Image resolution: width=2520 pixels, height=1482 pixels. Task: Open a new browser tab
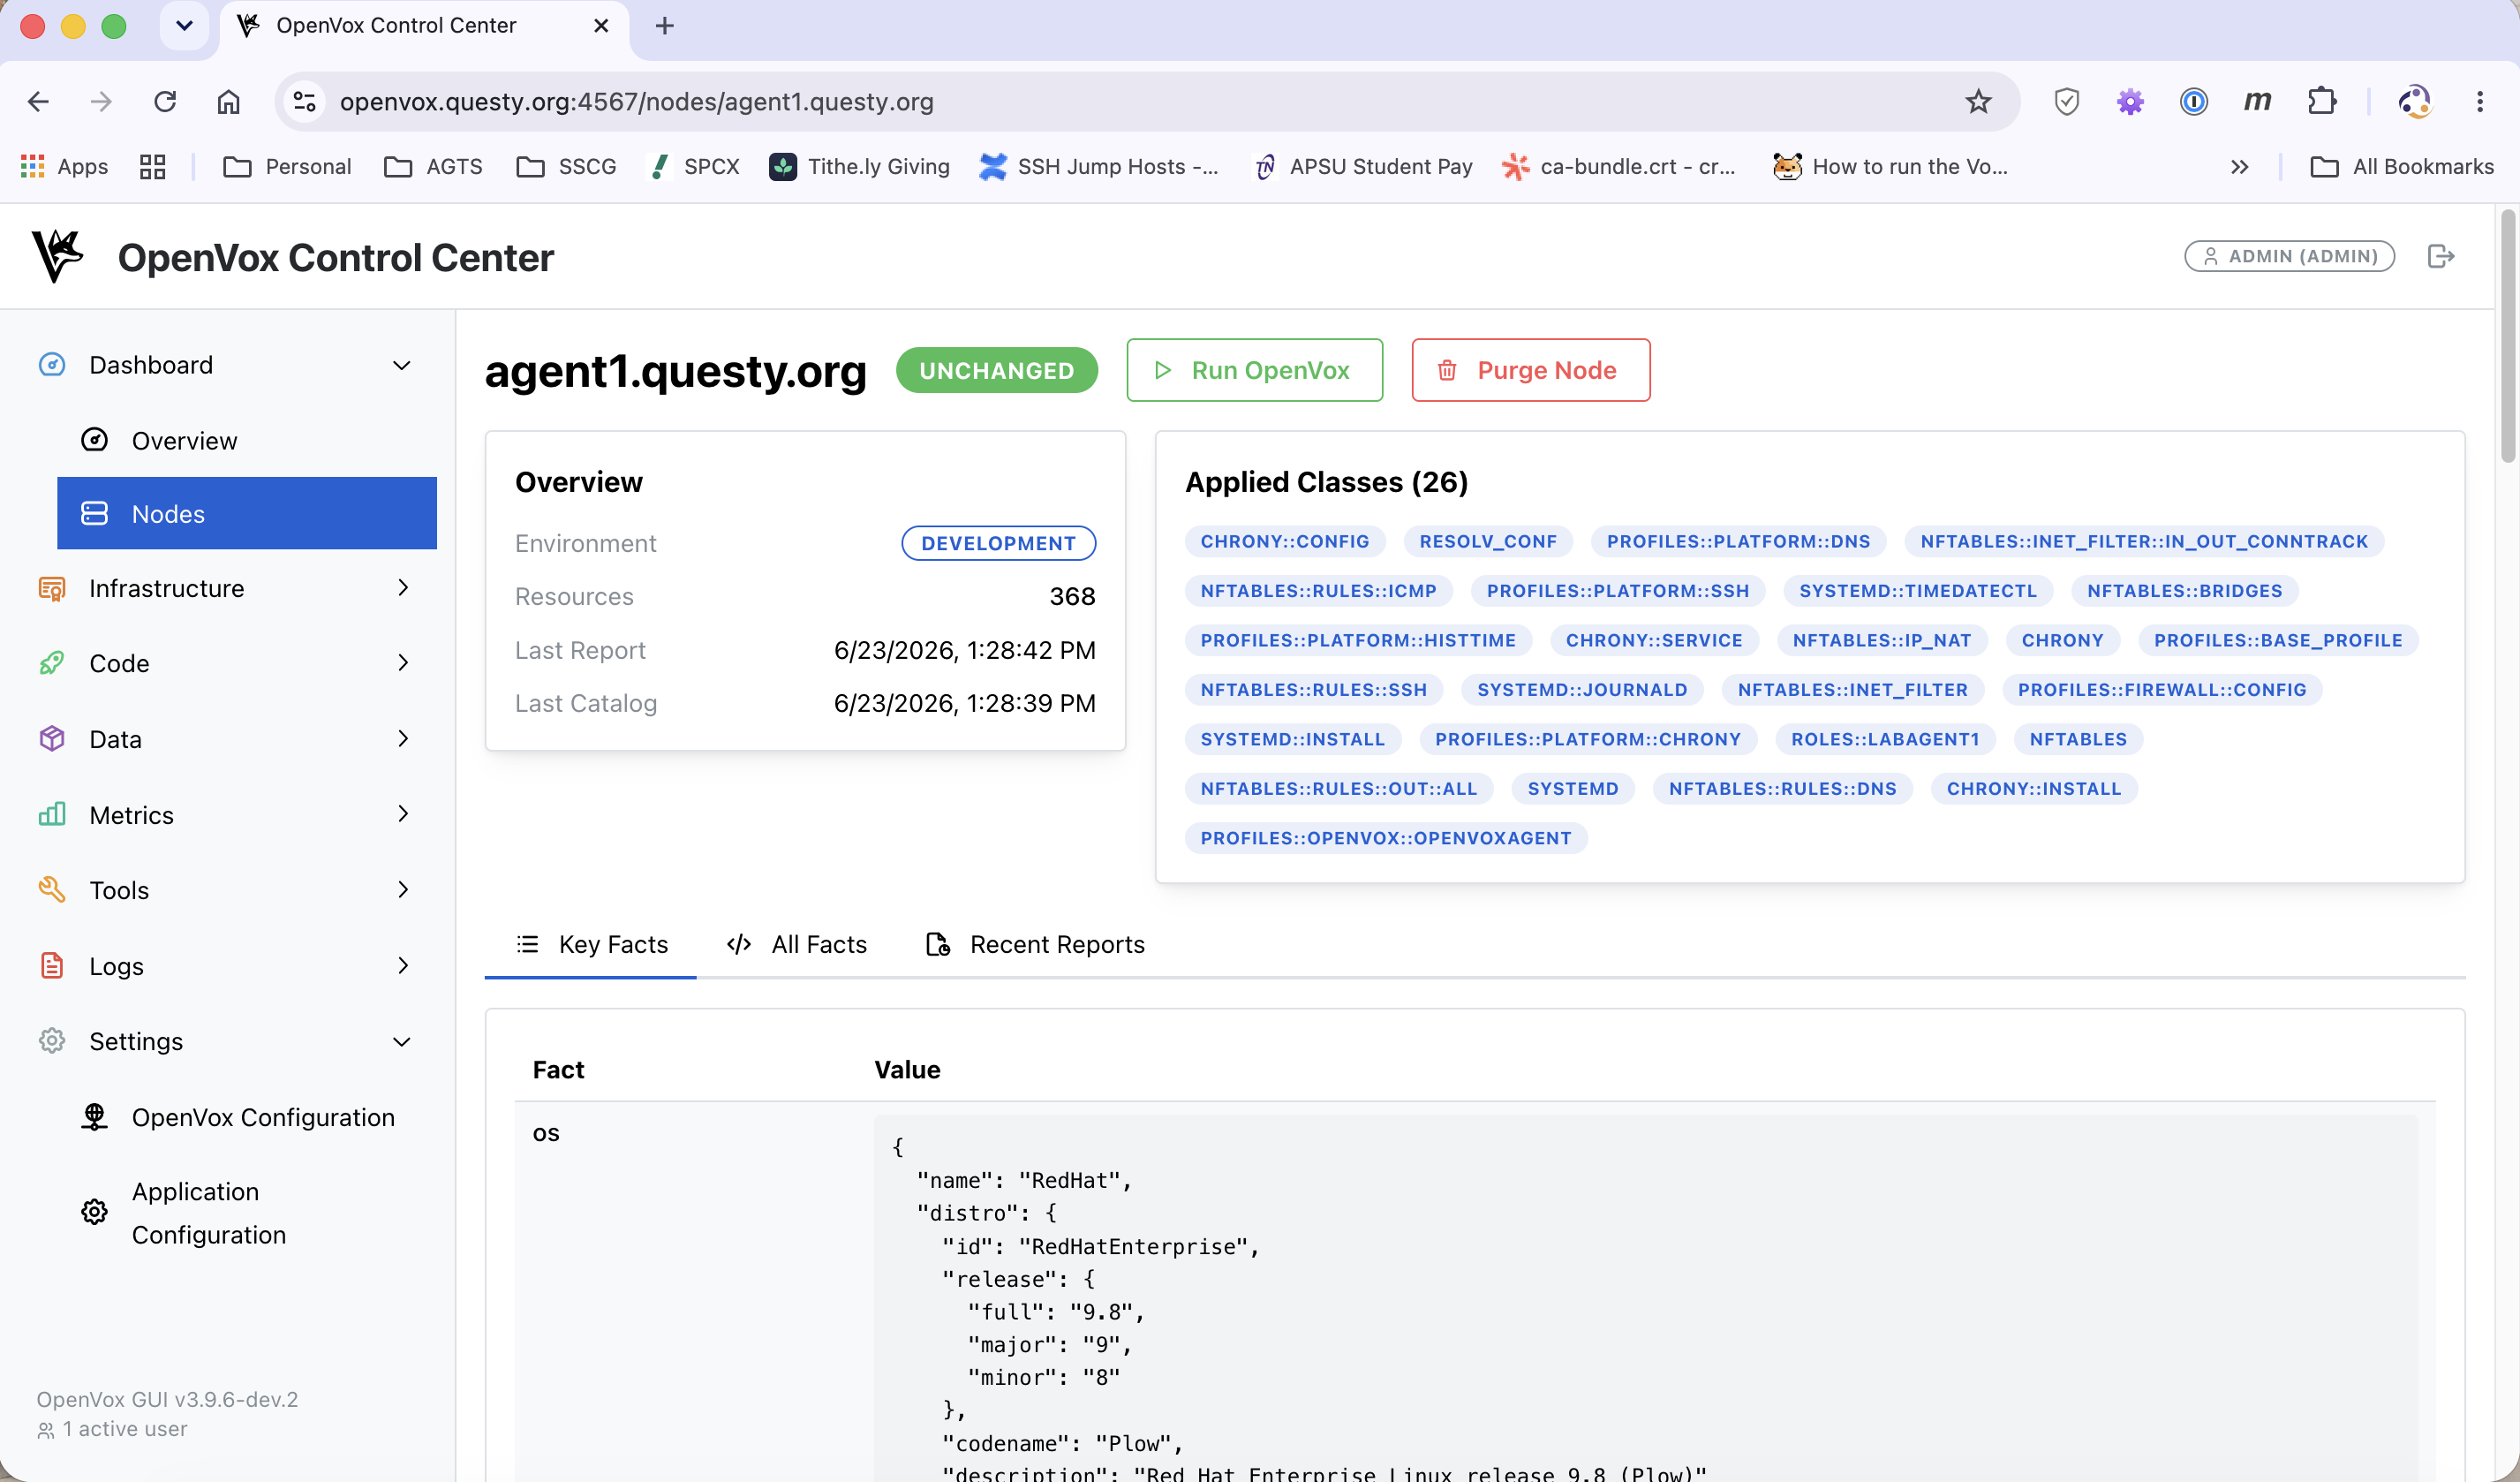tap(664, 26)
